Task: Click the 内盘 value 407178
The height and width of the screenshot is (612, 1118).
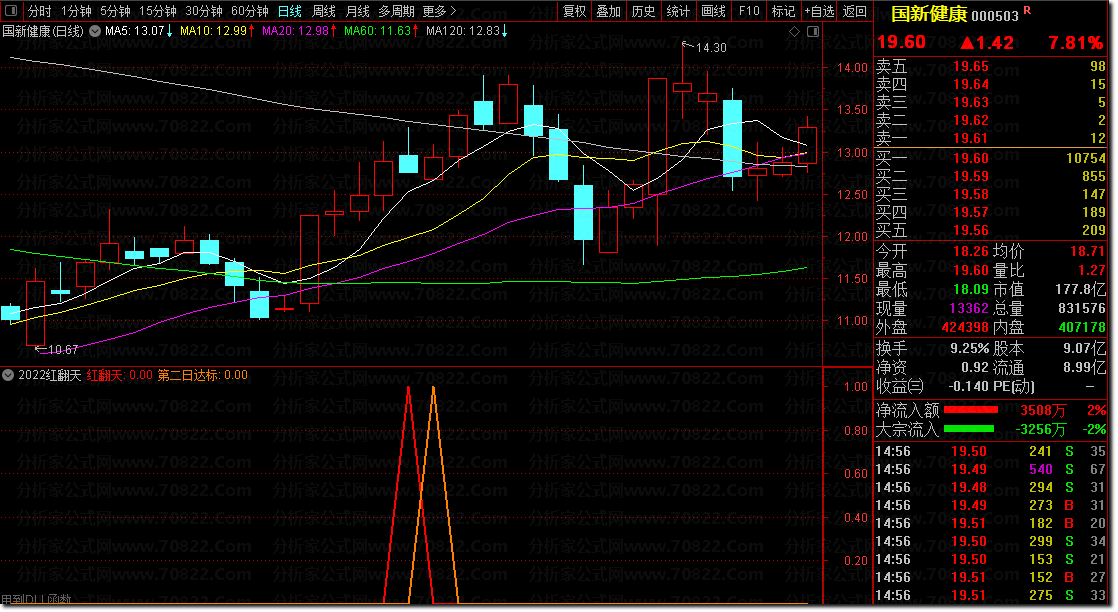Action: (1082, 327)
